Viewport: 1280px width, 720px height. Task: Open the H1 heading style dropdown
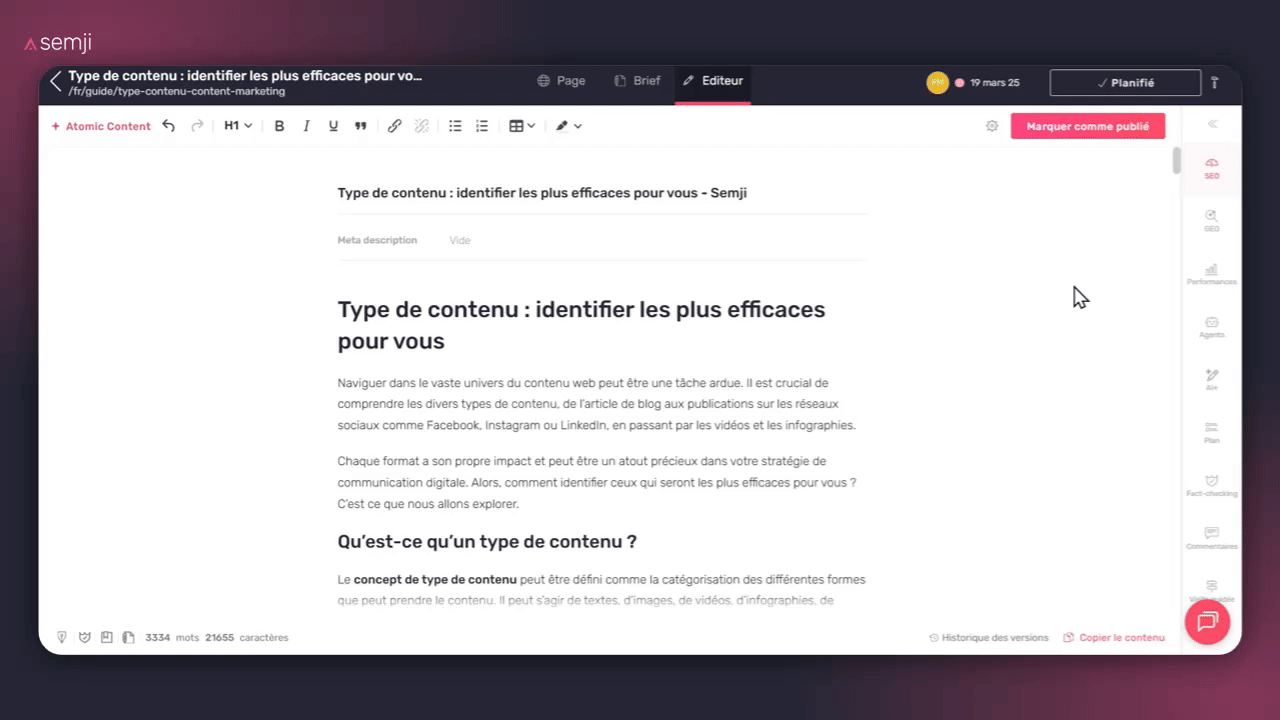[237, 125]
